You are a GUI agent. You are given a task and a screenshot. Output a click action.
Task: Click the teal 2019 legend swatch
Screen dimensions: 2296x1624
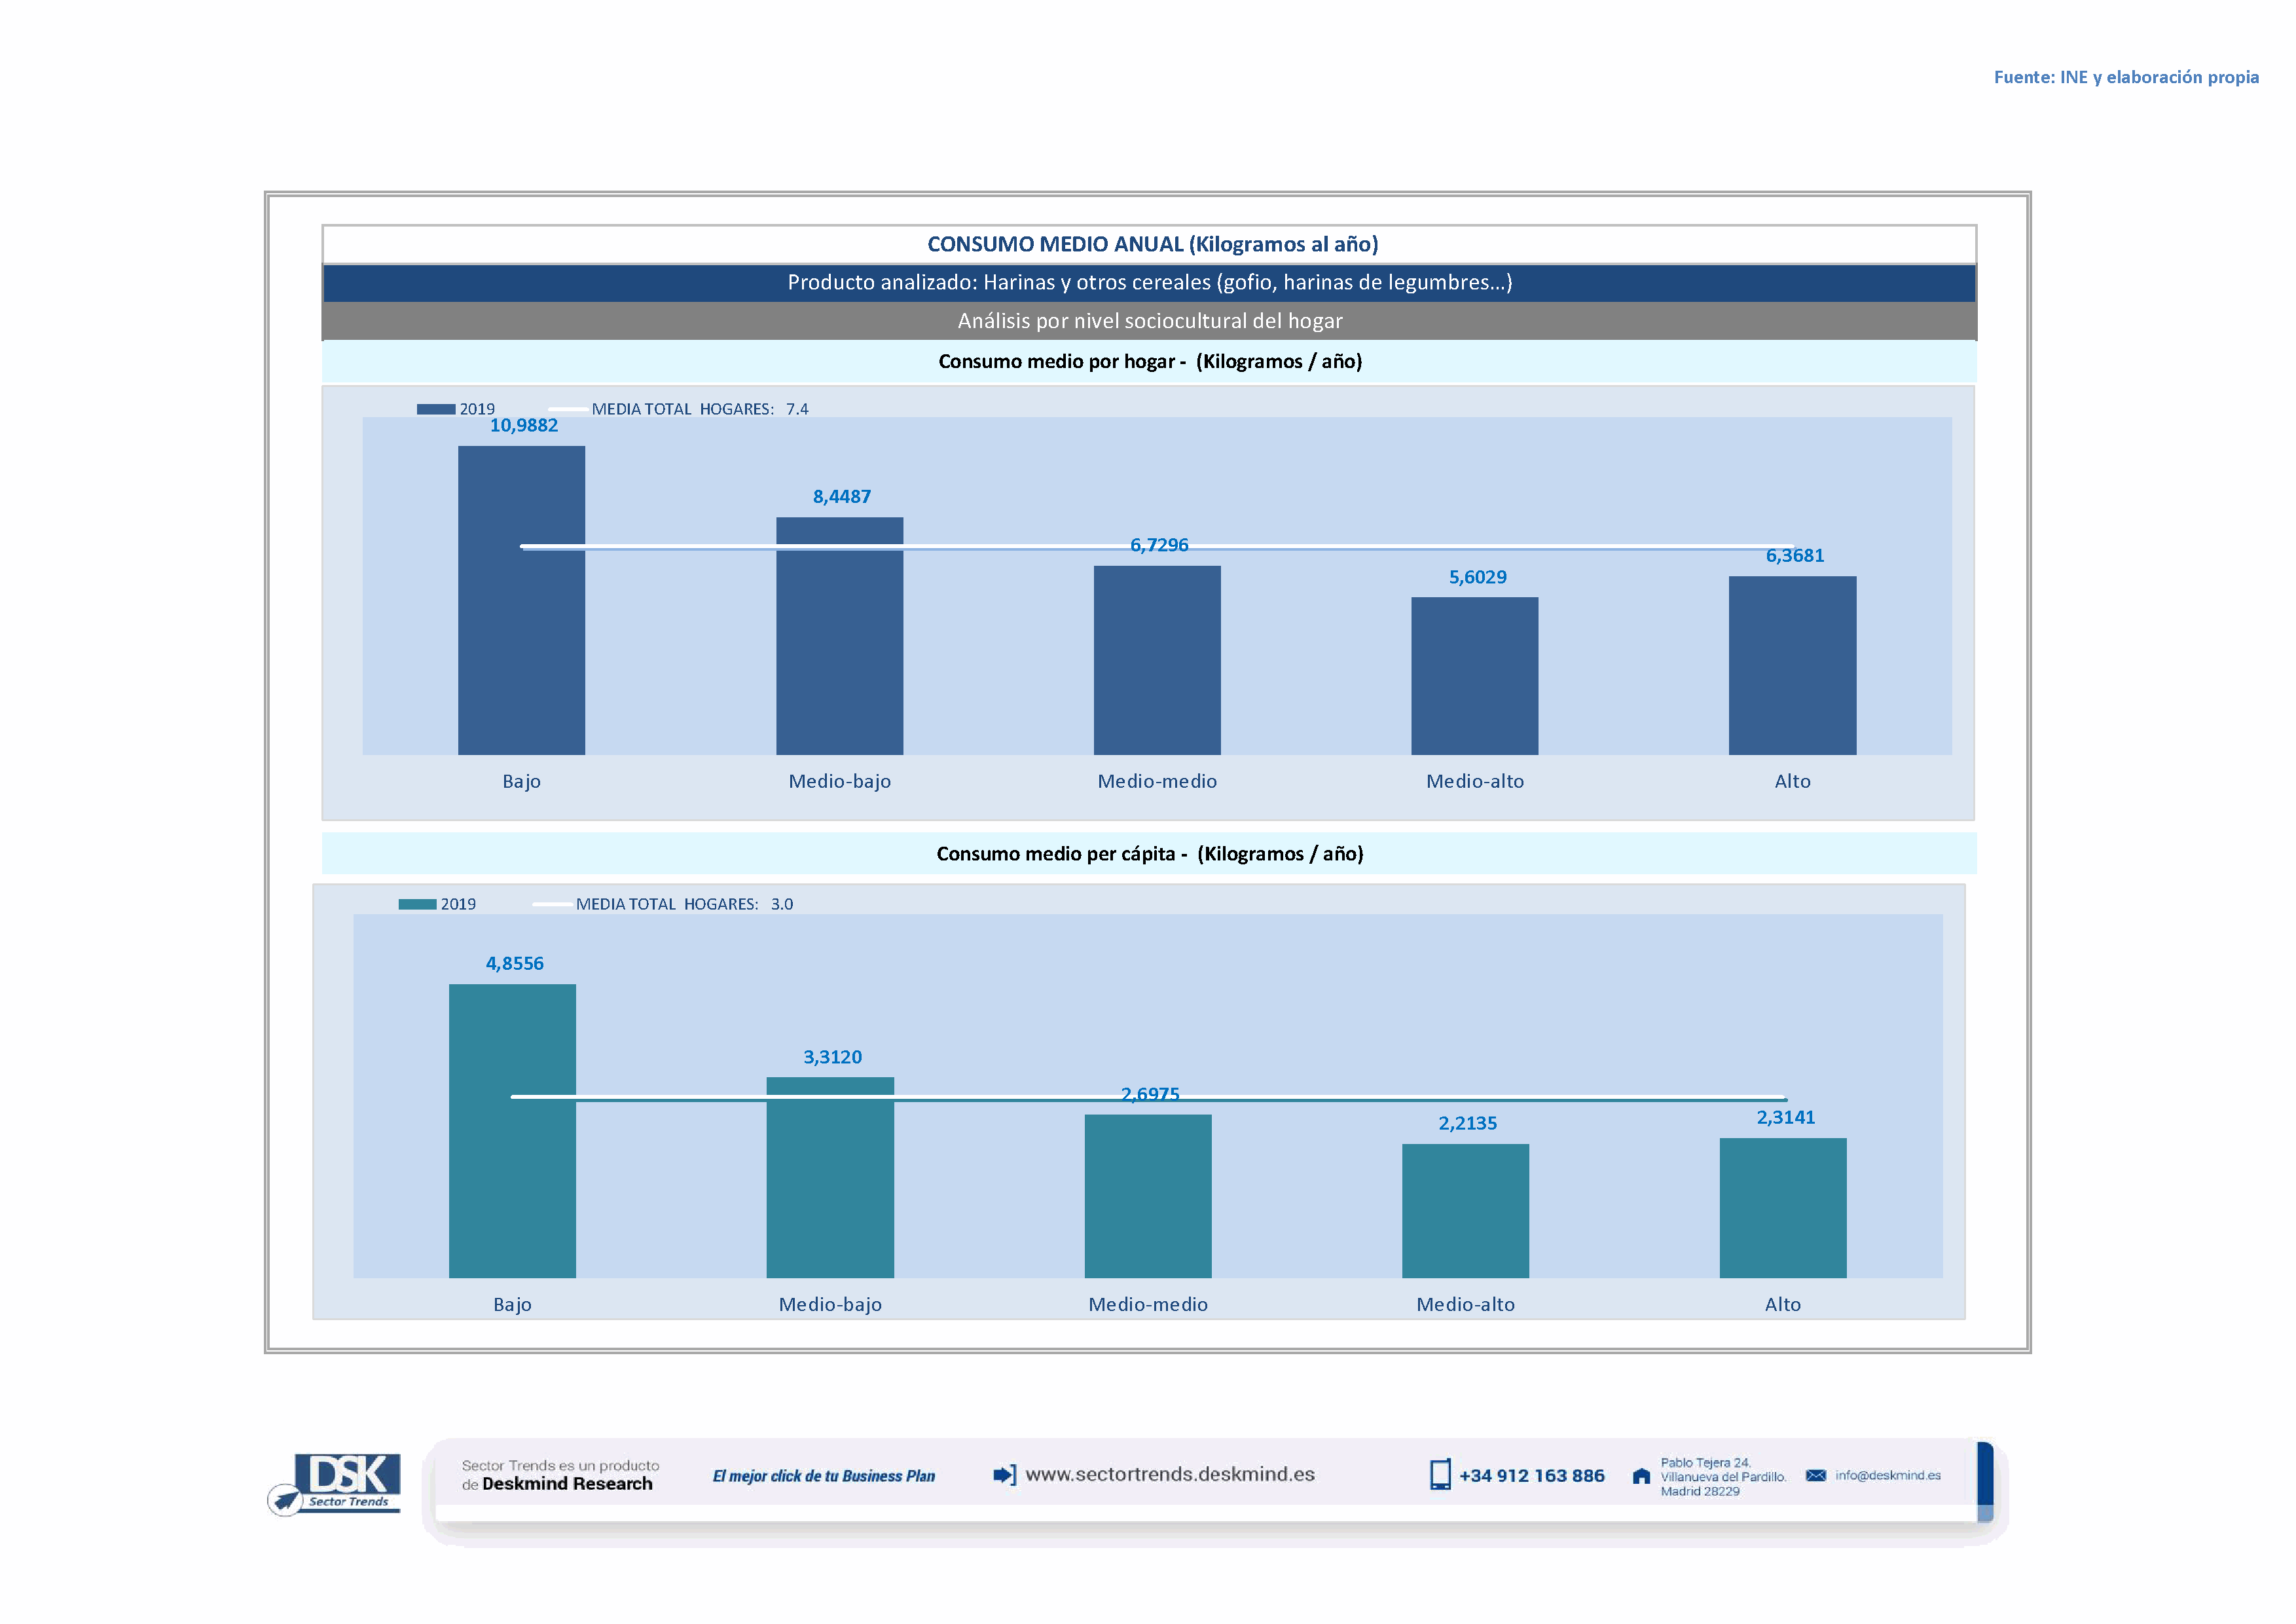pos(417,904)
